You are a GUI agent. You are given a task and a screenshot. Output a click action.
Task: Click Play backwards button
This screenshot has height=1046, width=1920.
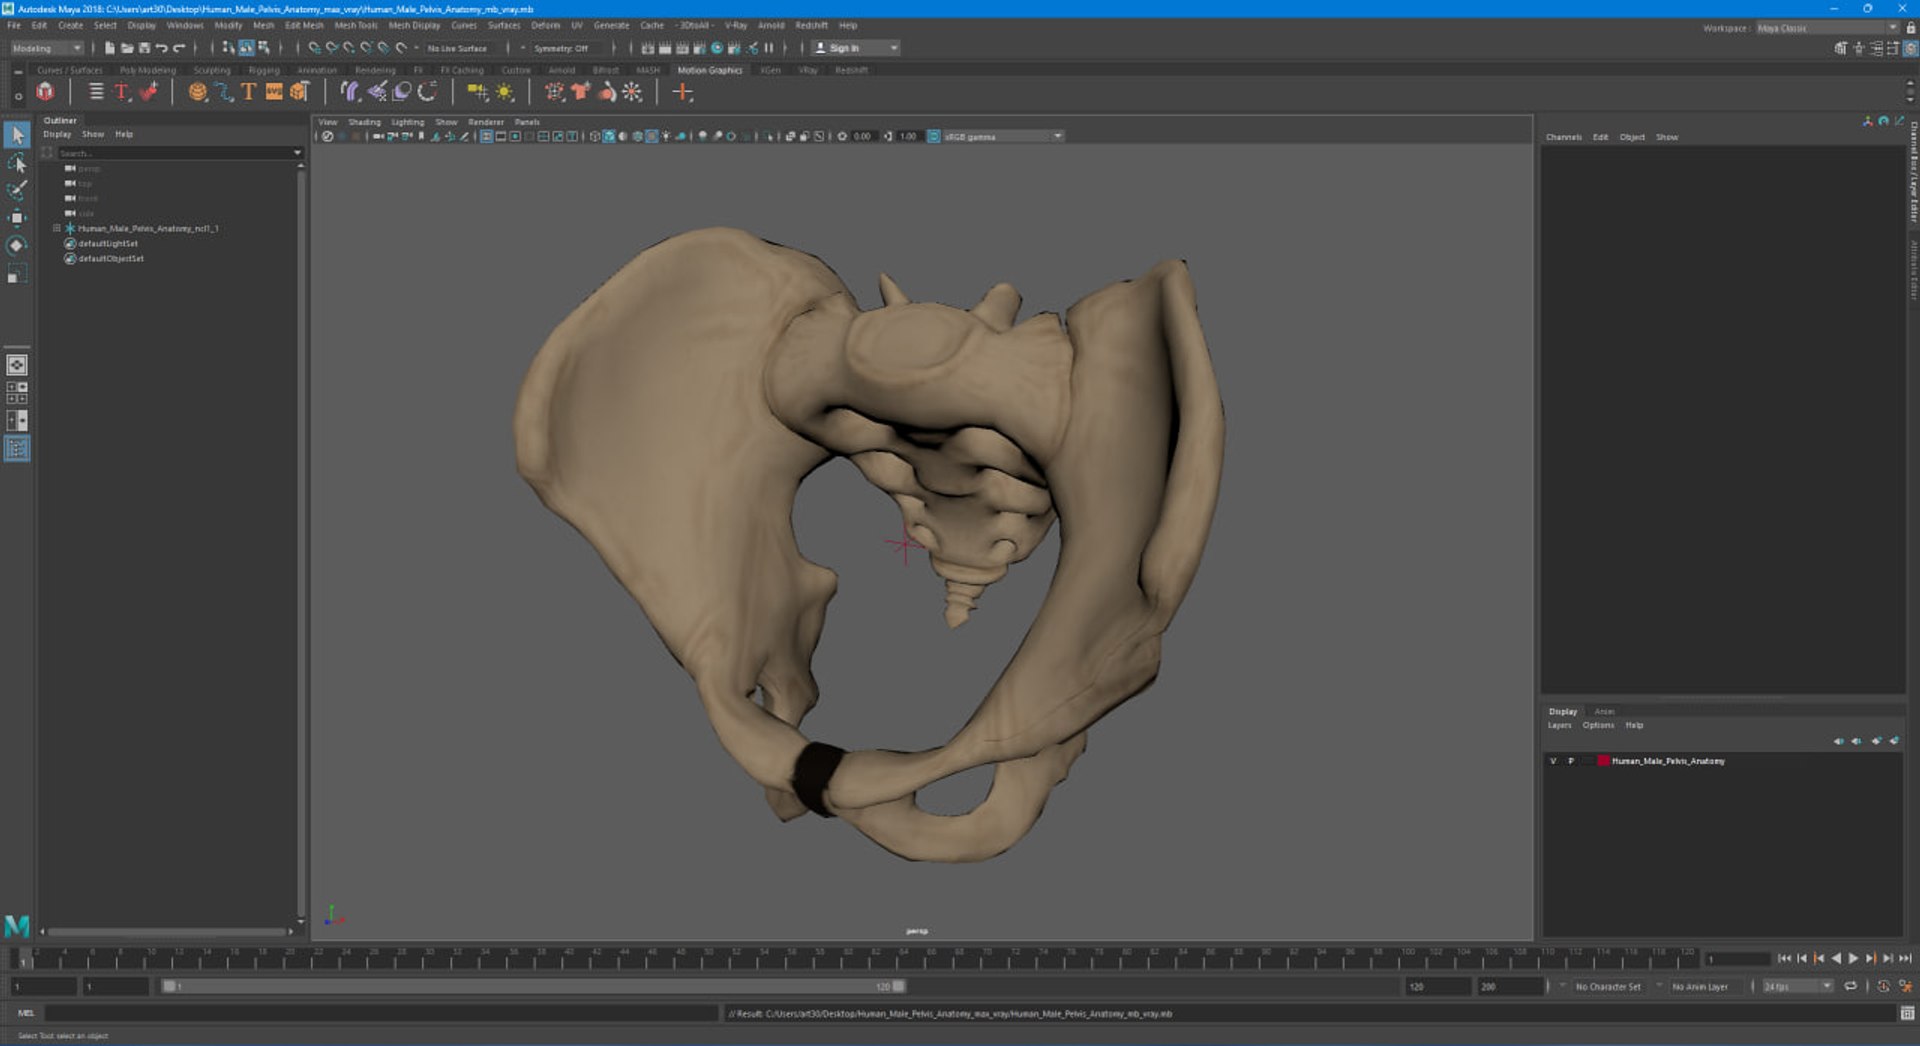click(x=1836, y=958)
